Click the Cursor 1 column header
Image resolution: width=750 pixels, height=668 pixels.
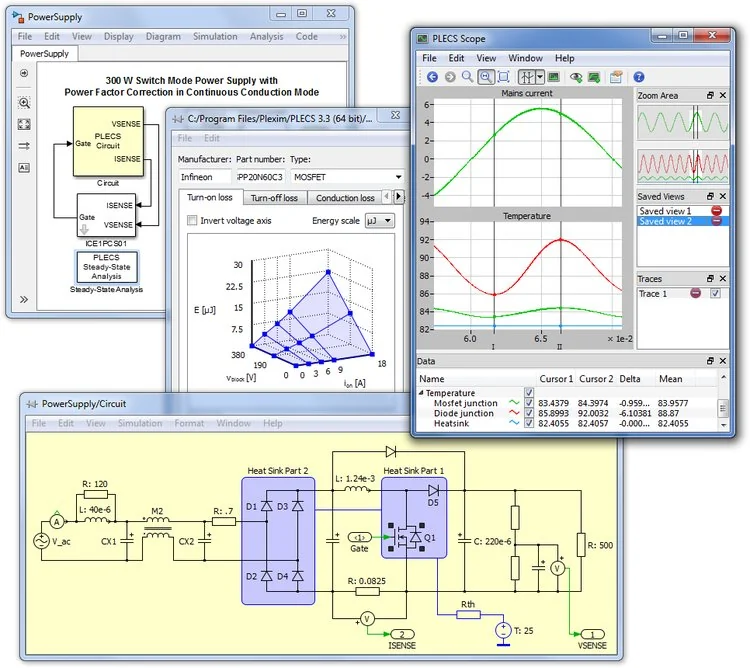pyautogui.click(x=556, y=379)
